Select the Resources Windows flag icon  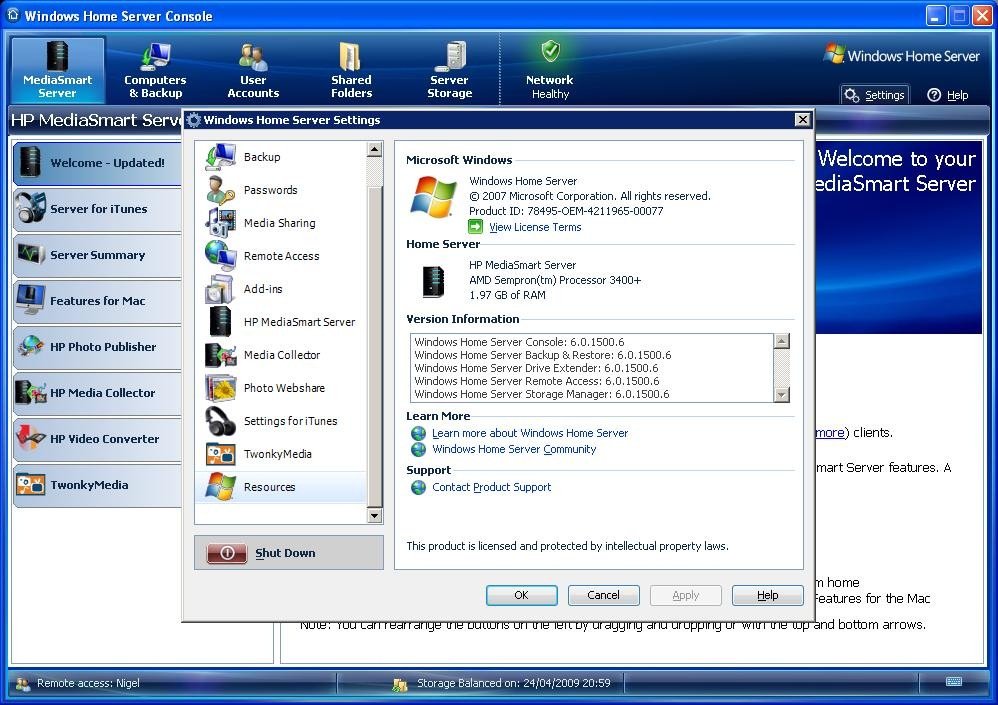click(x=220, y=487)
